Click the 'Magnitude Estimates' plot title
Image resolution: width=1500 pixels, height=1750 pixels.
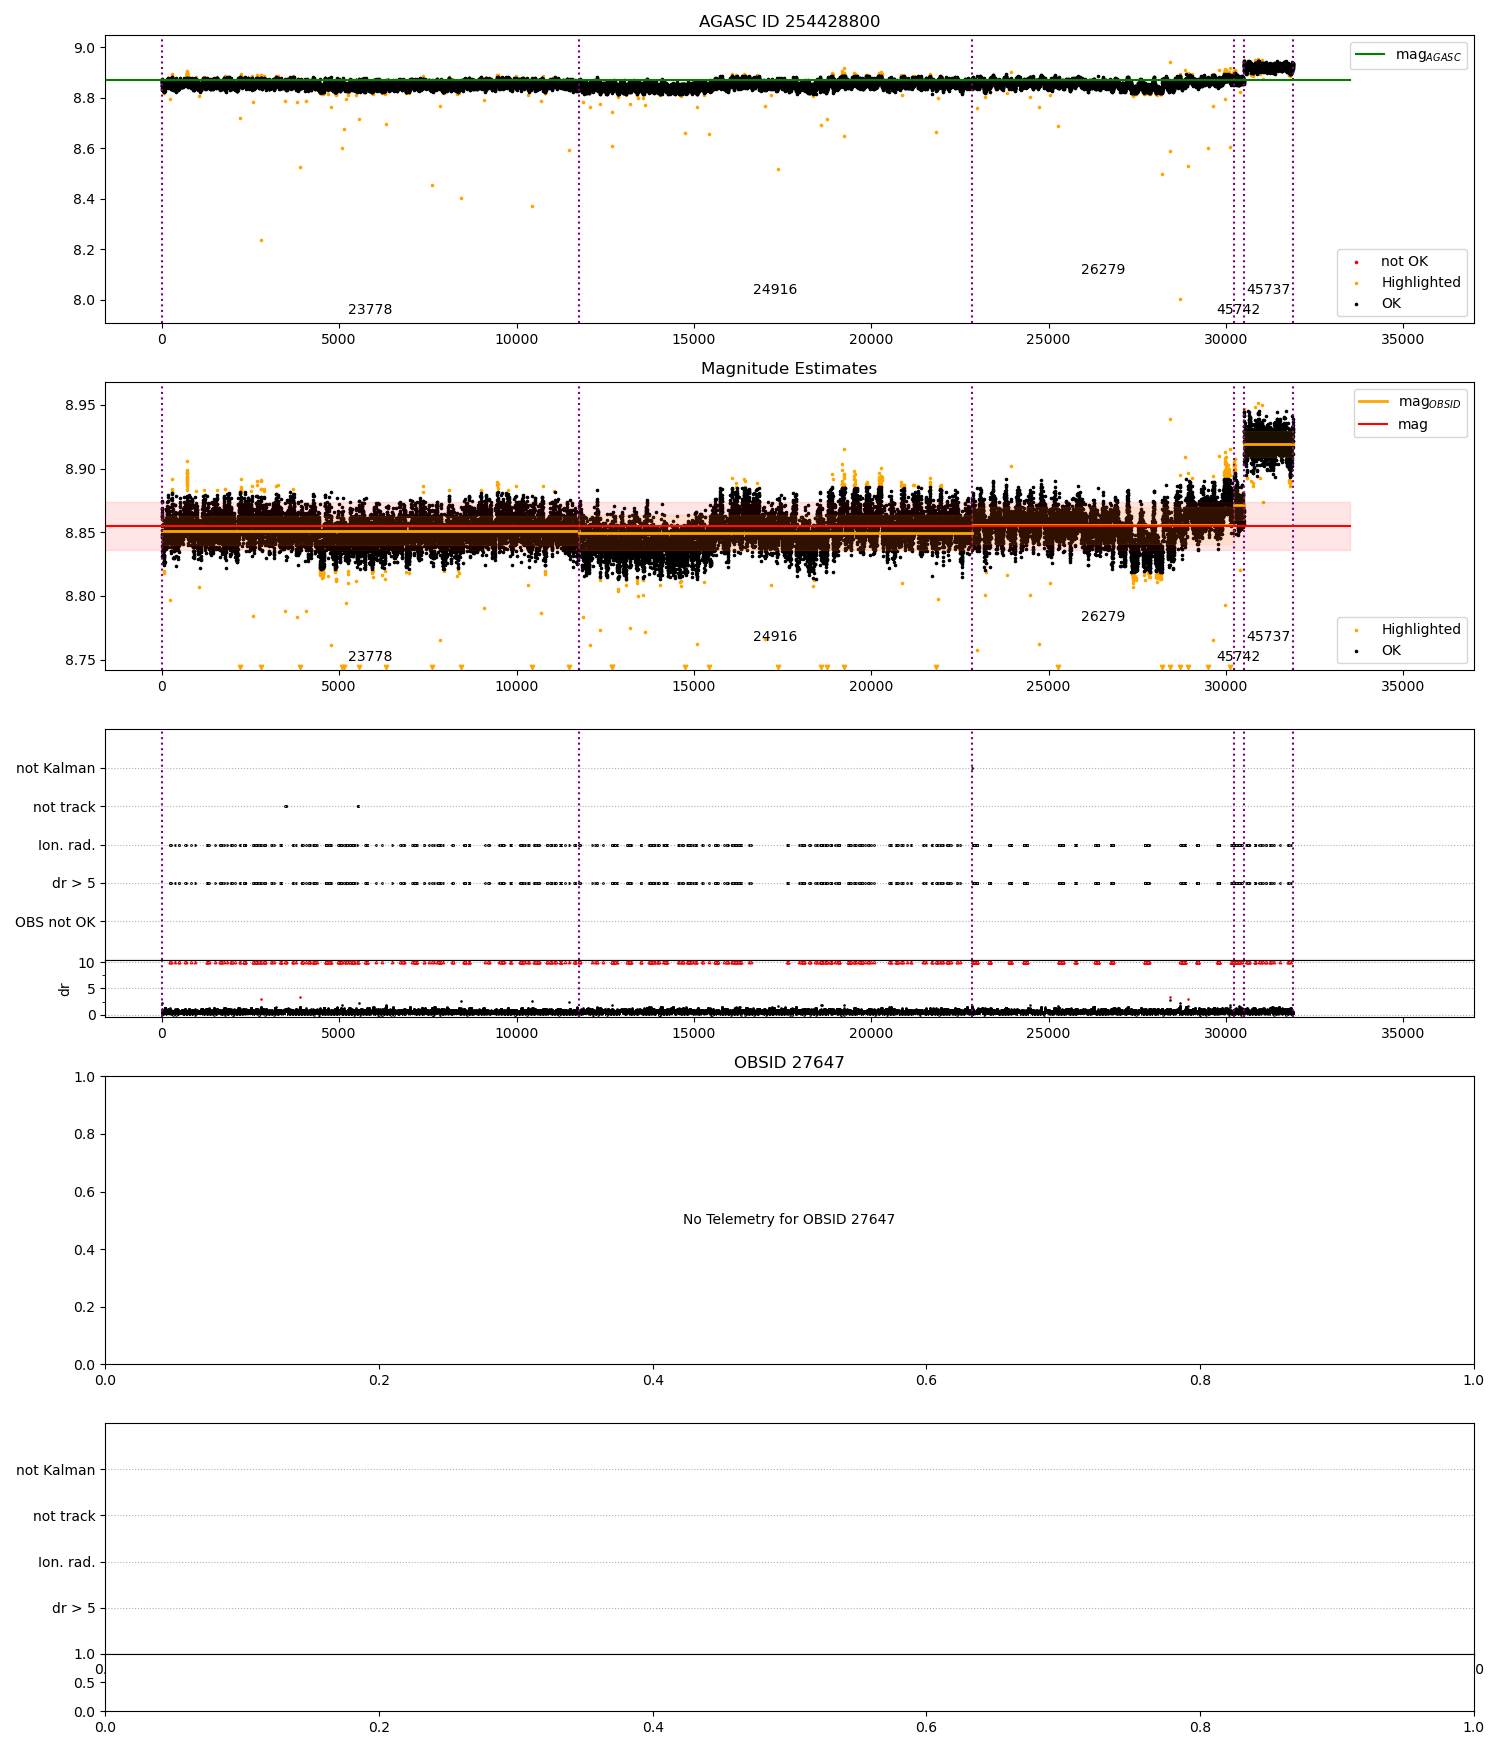click(789, 369)
